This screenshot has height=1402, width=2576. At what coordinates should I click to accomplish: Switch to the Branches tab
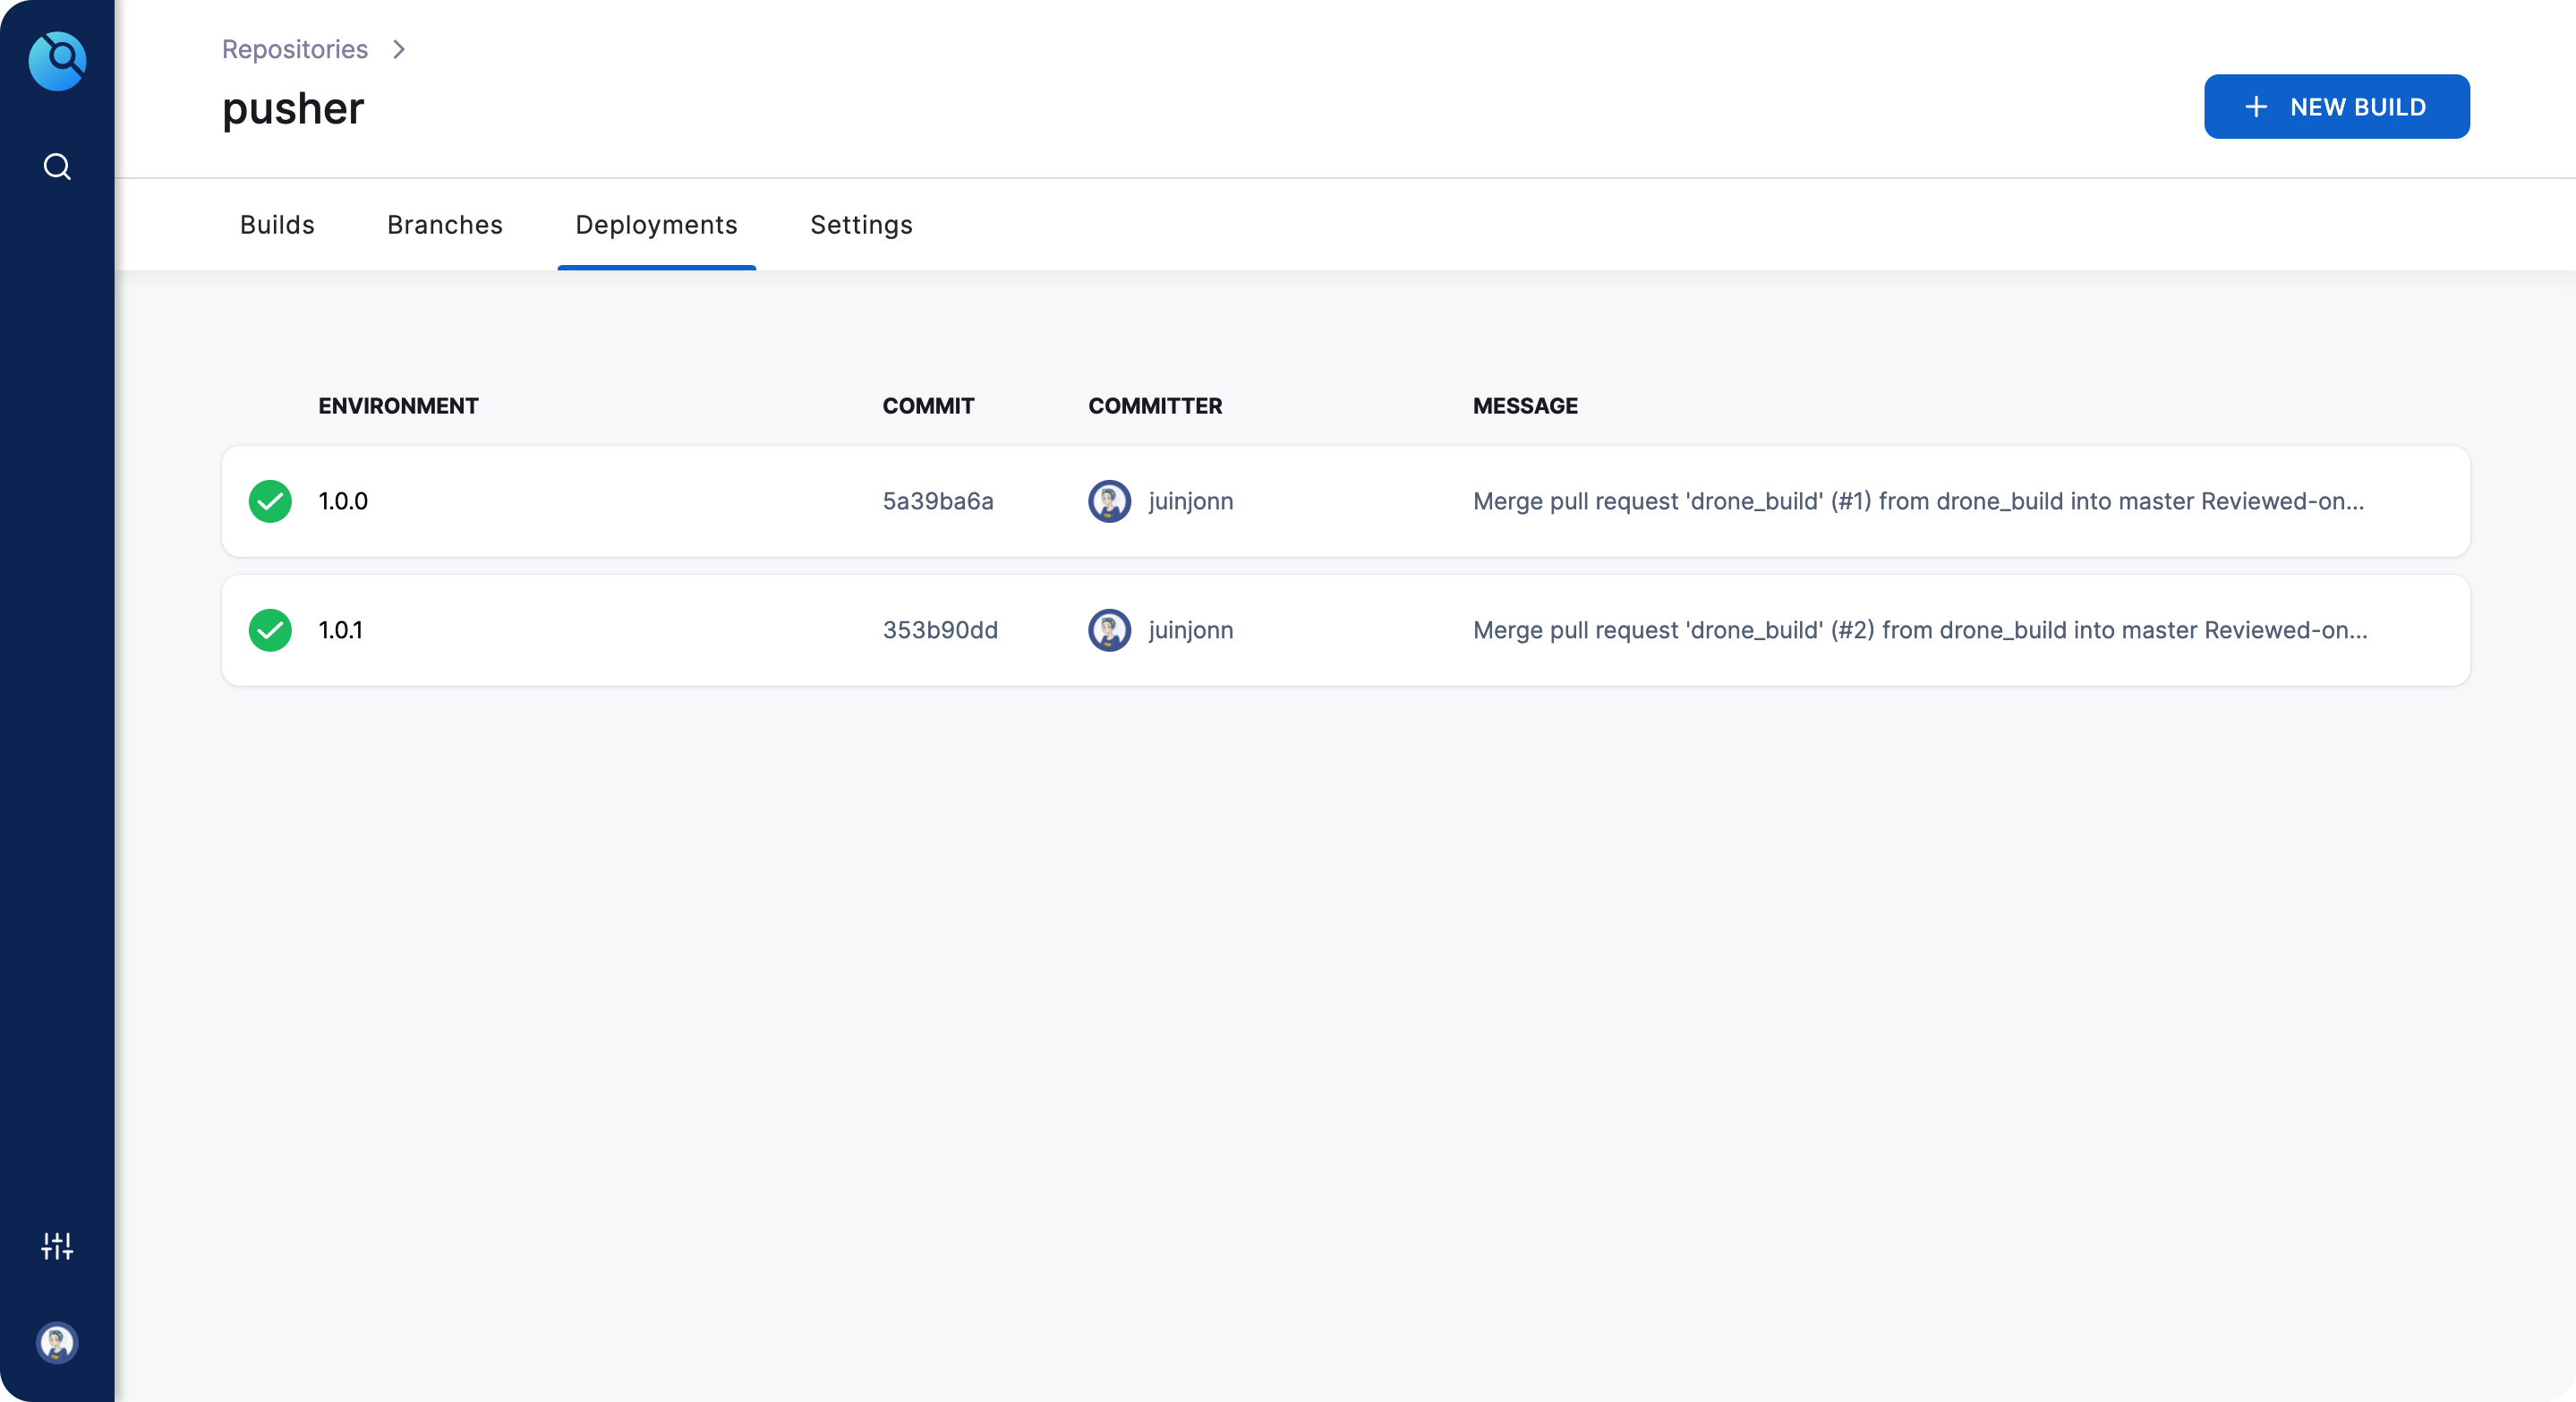coord(445,225)
